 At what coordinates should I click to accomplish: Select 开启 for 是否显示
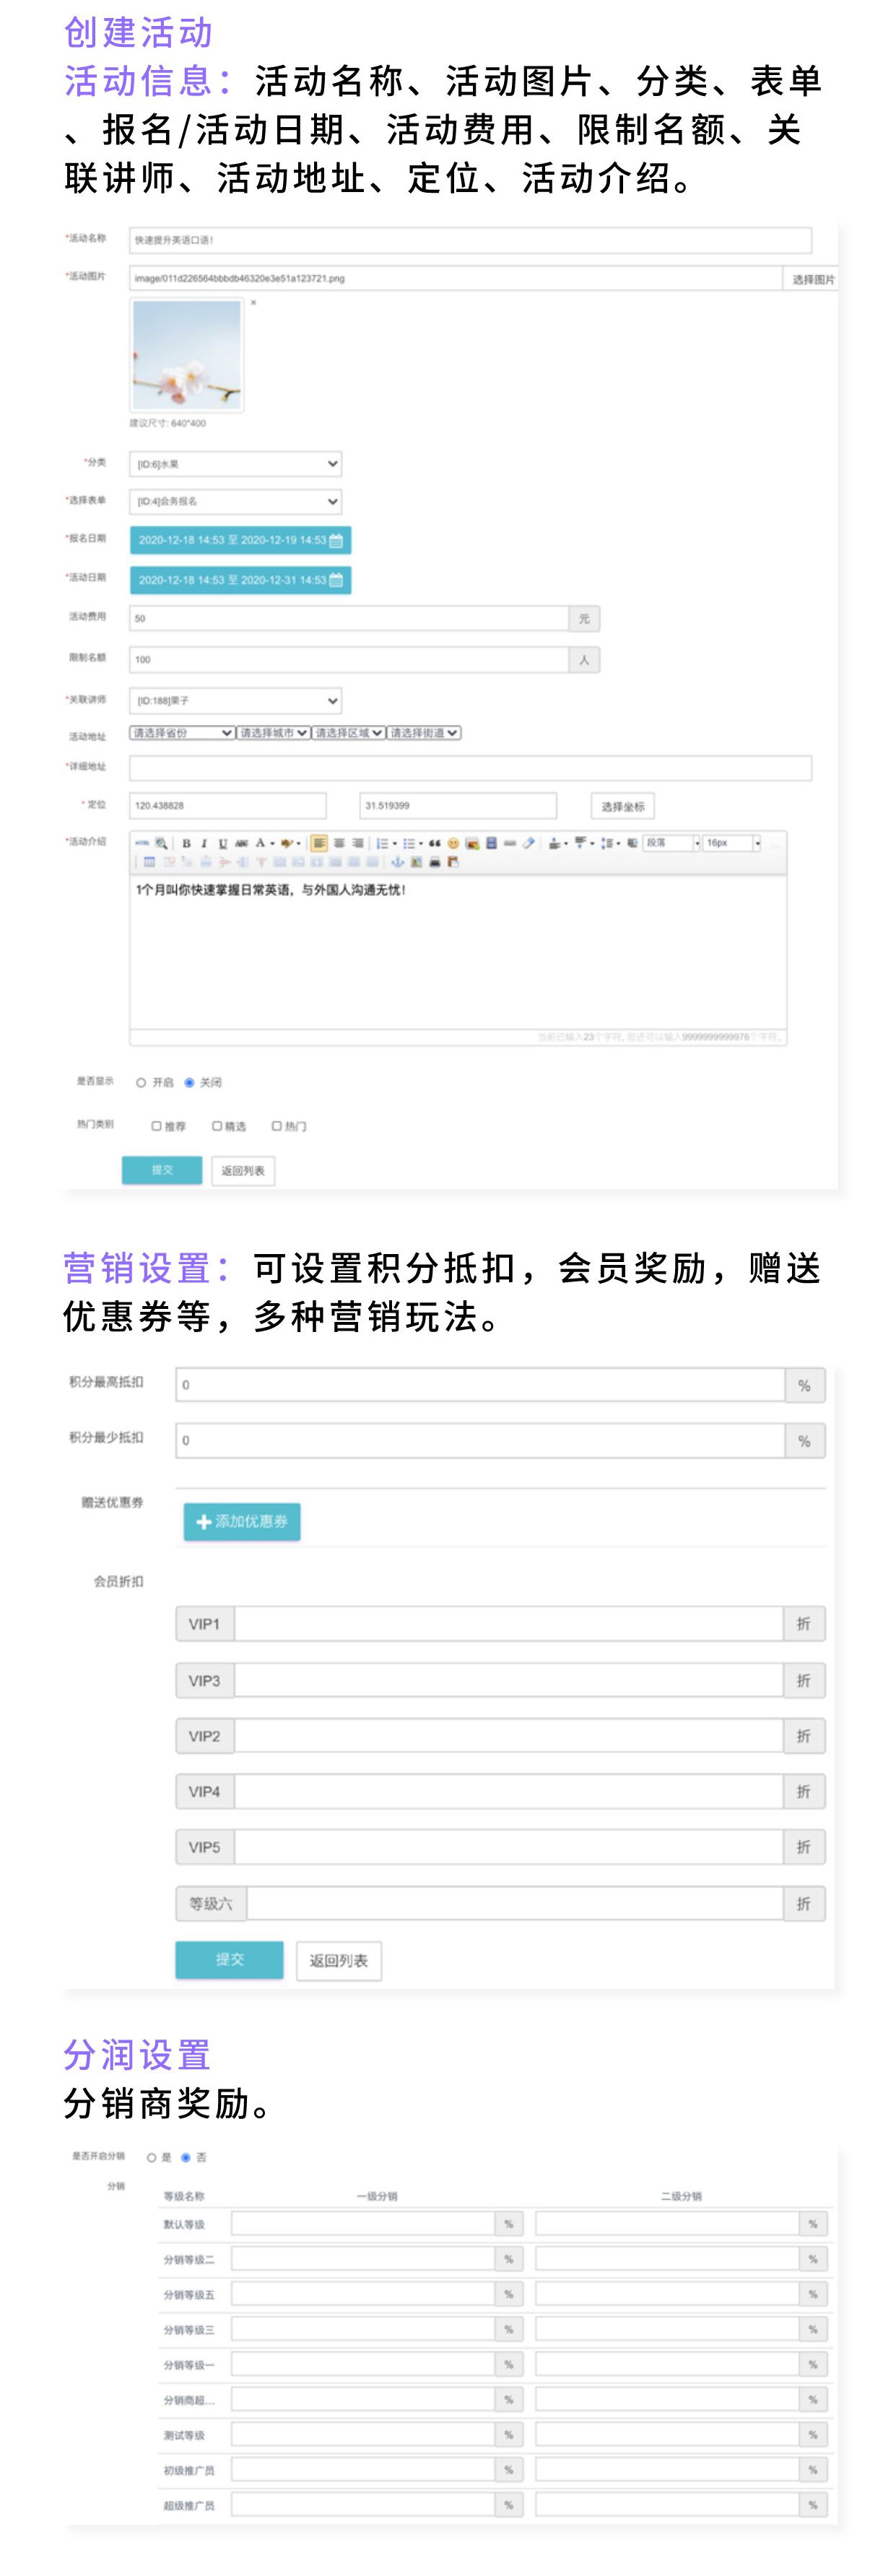(141, 1083)
